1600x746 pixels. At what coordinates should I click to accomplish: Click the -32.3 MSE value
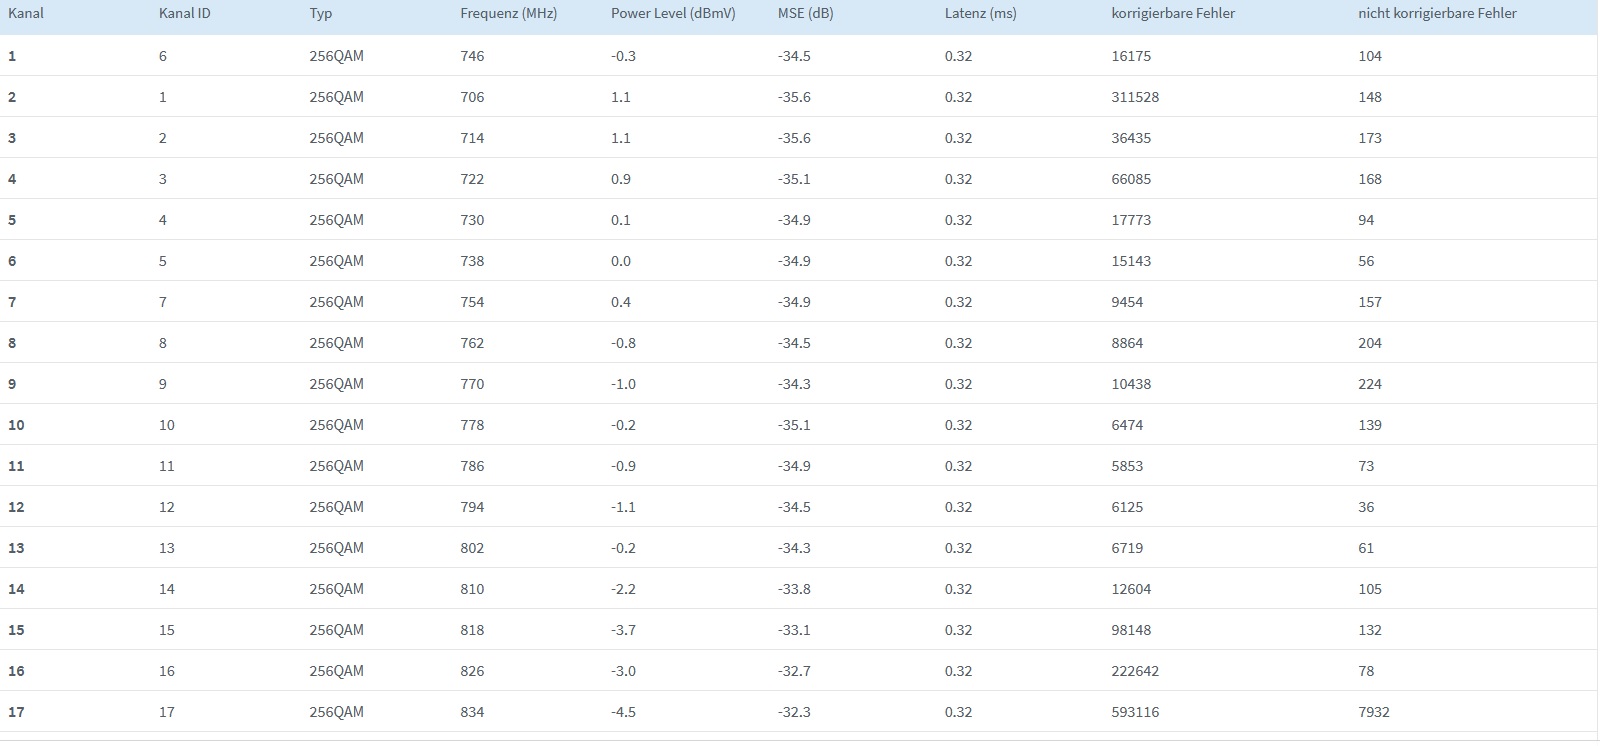794,712
